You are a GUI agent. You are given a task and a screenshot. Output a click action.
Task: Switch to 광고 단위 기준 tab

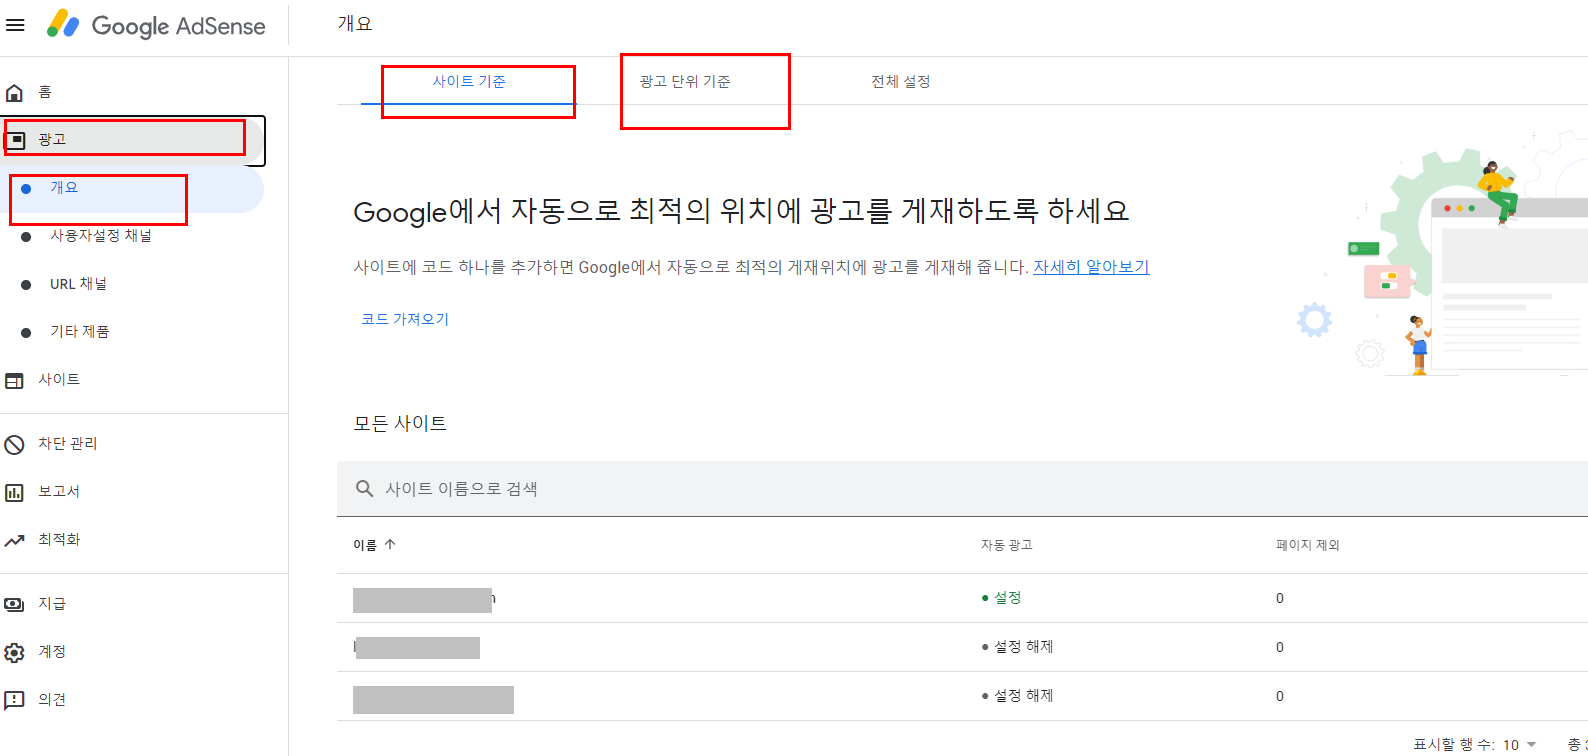point(685,82)
